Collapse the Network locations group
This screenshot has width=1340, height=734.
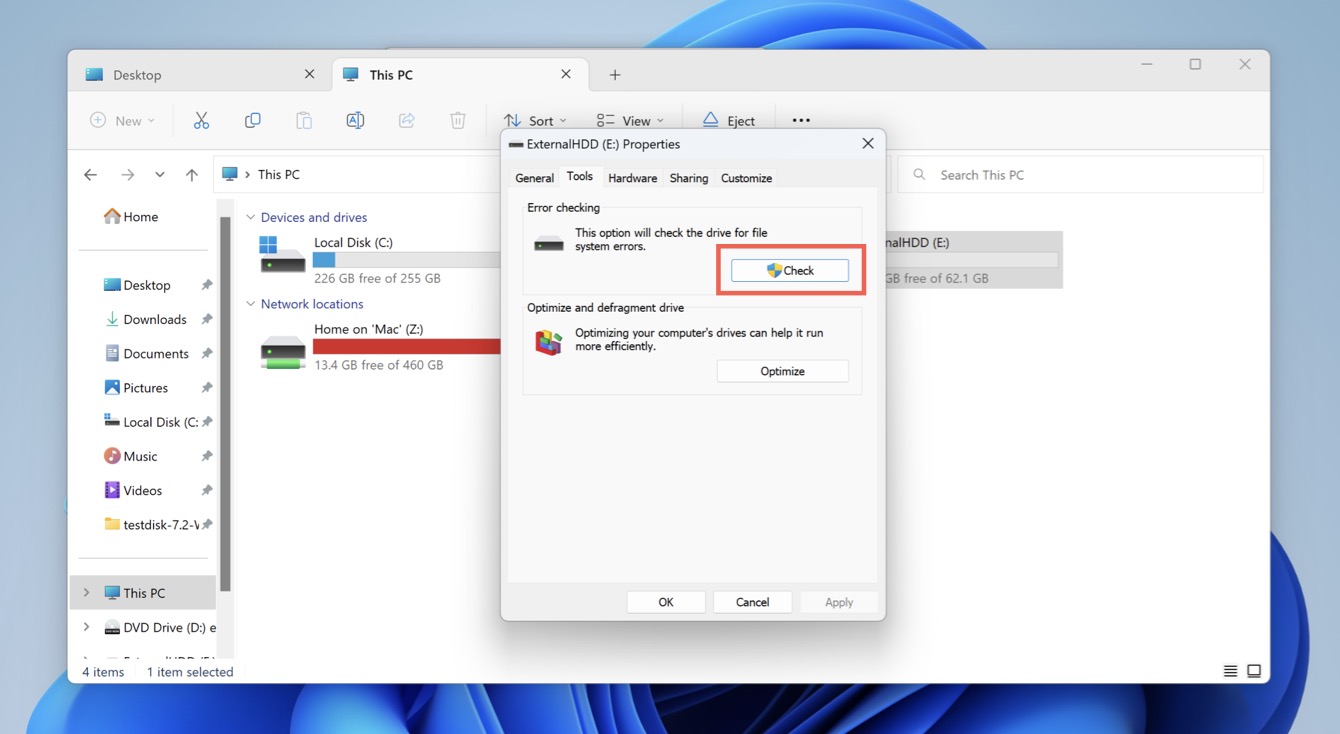pos(251,304)
